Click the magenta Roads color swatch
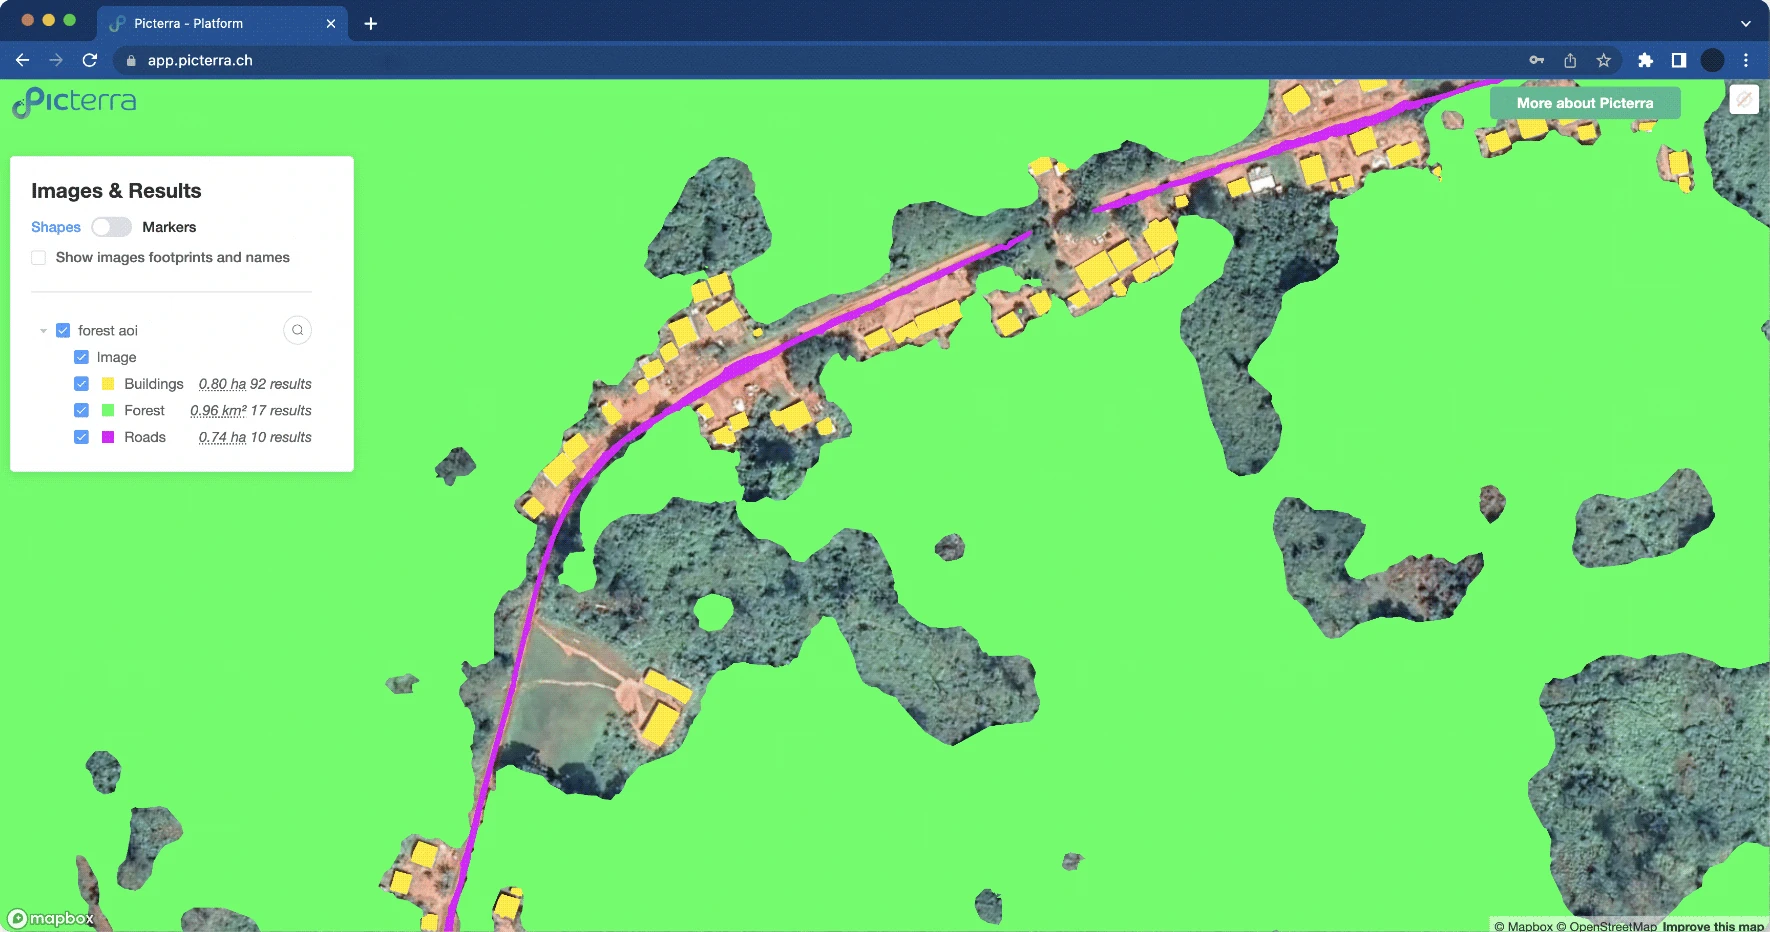Viewport: 1770px width, 932px height. (x=108, y=437)
